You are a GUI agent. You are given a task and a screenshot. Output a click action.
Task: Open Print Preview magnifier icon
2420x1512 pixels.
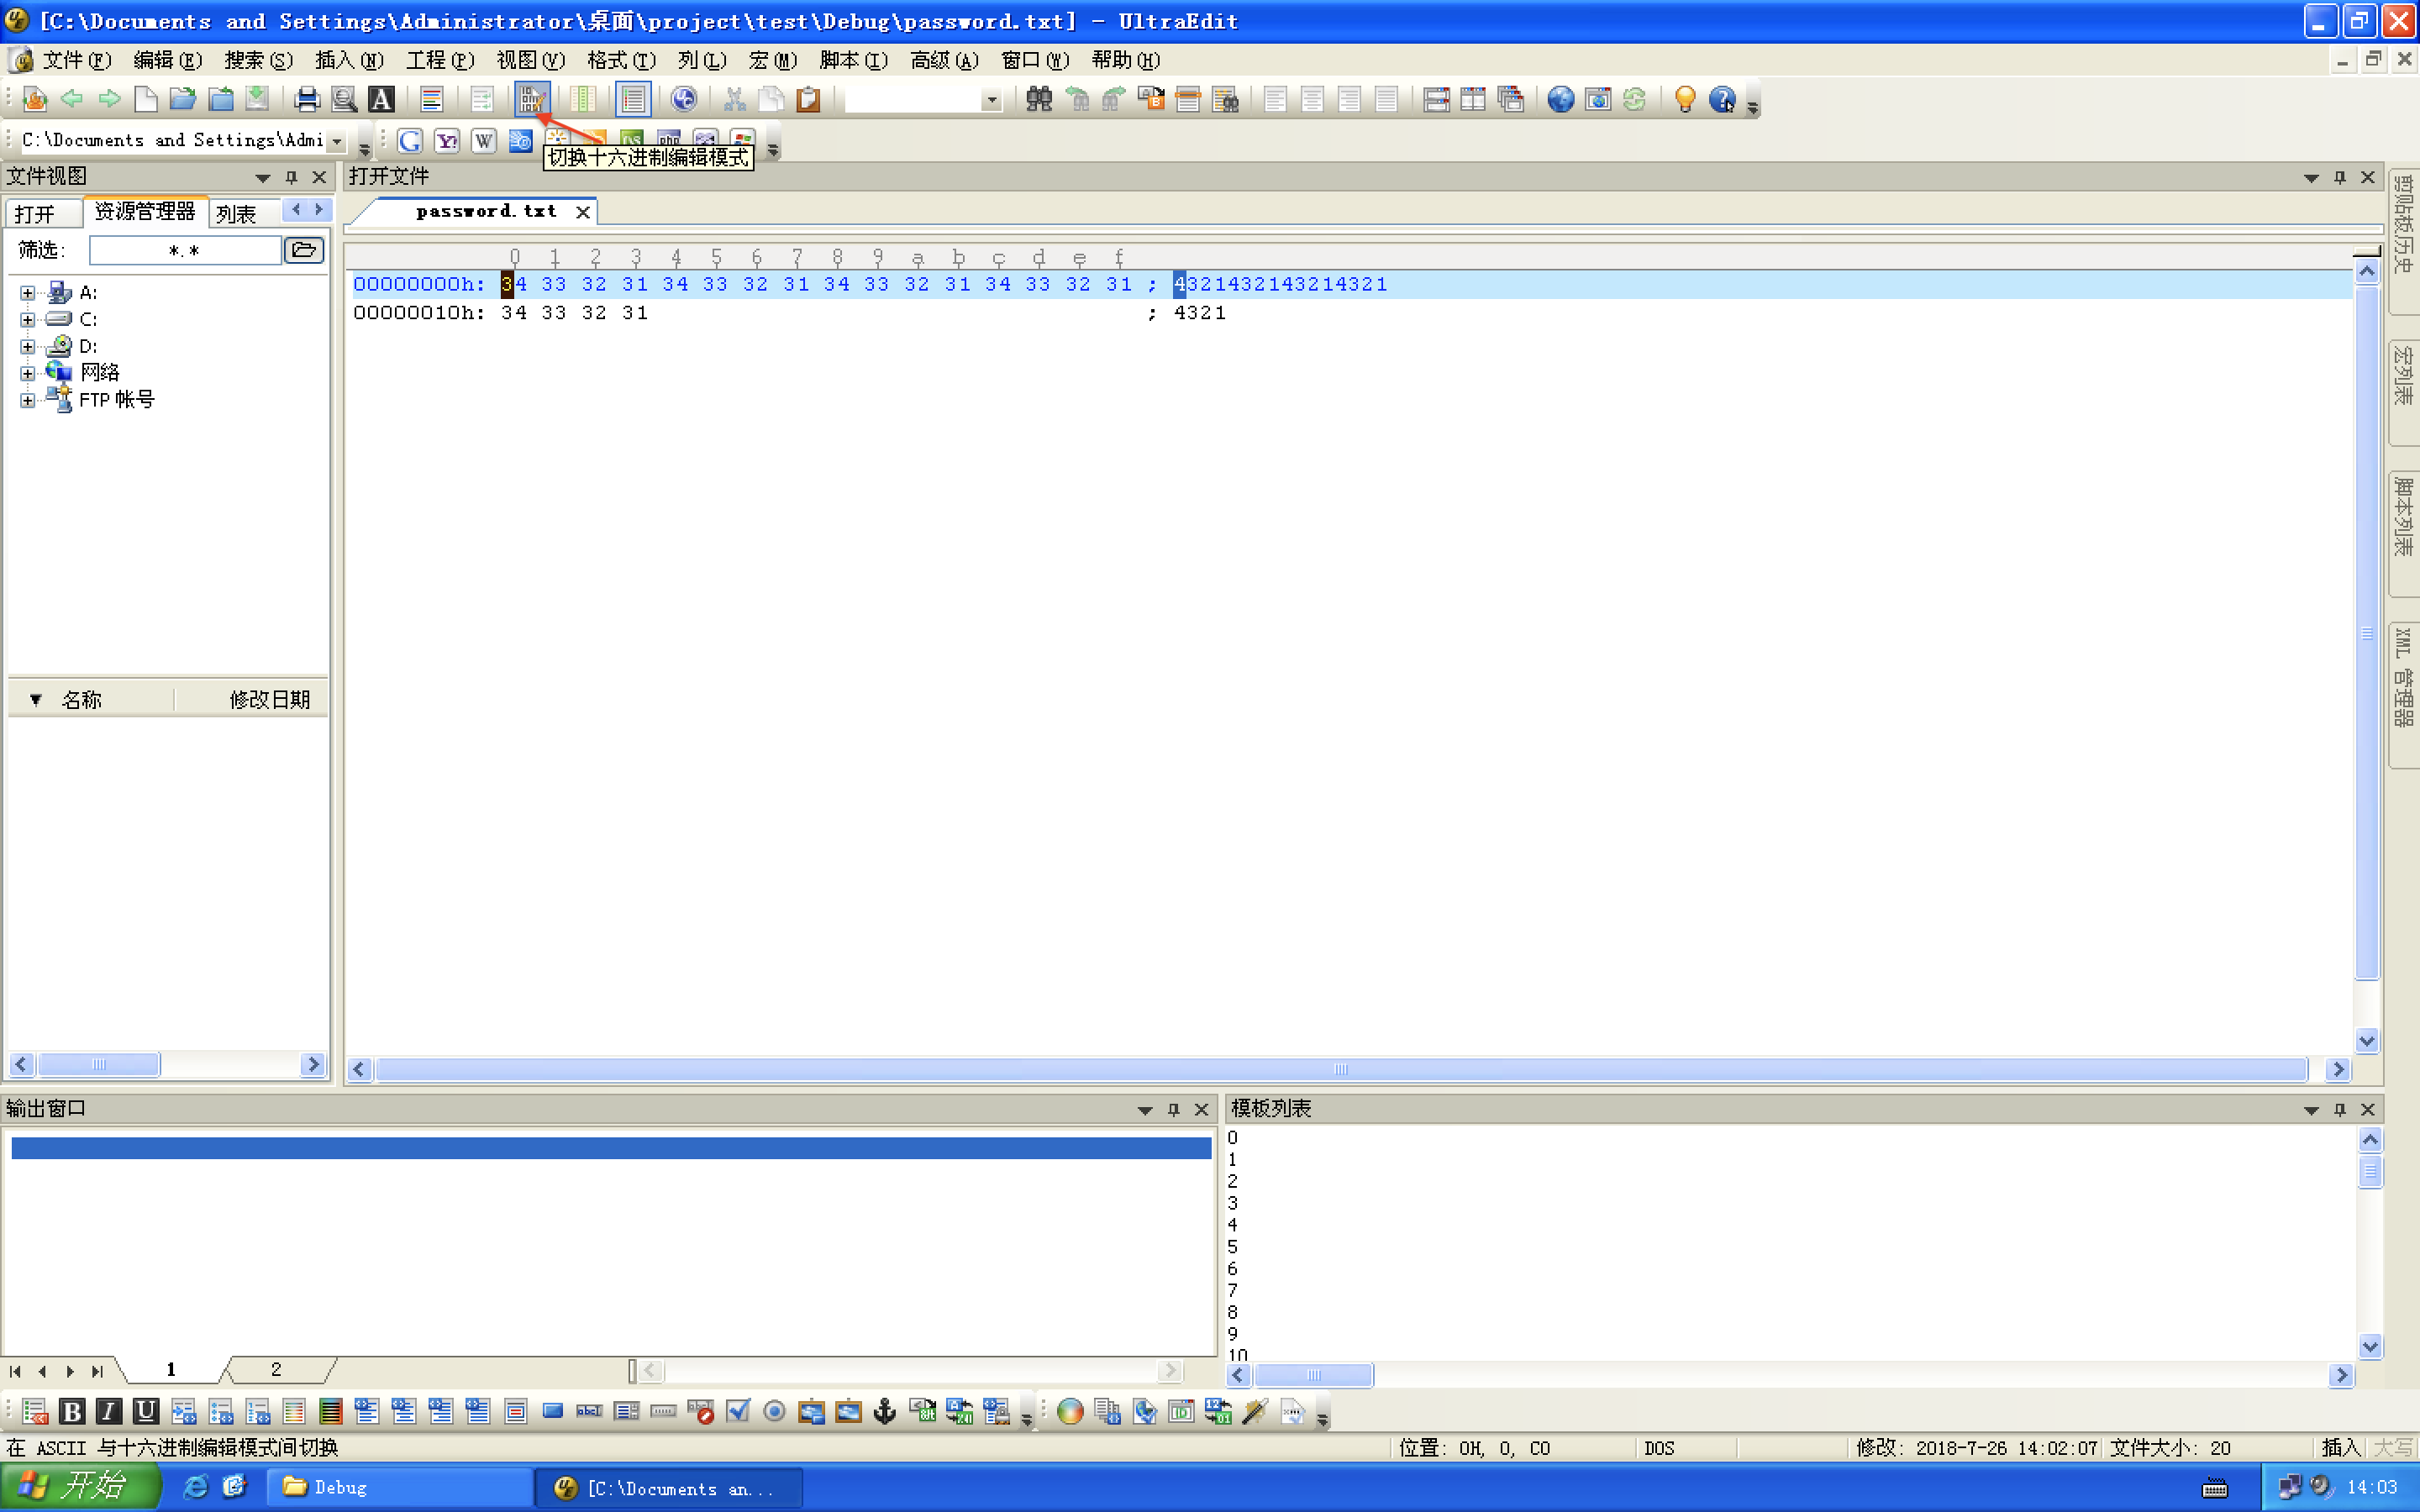(x=344, y=99)
